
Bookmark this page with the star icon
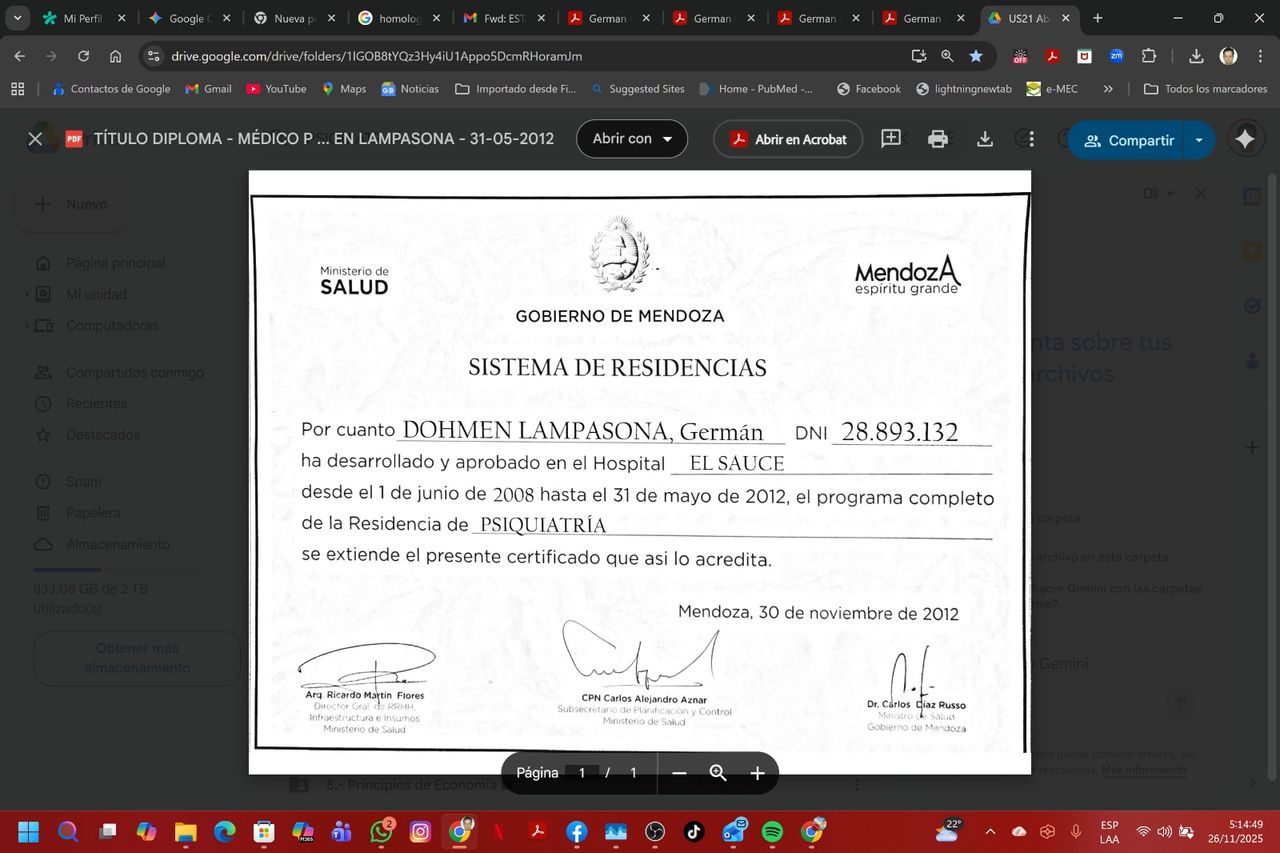(x=976, y=56)
